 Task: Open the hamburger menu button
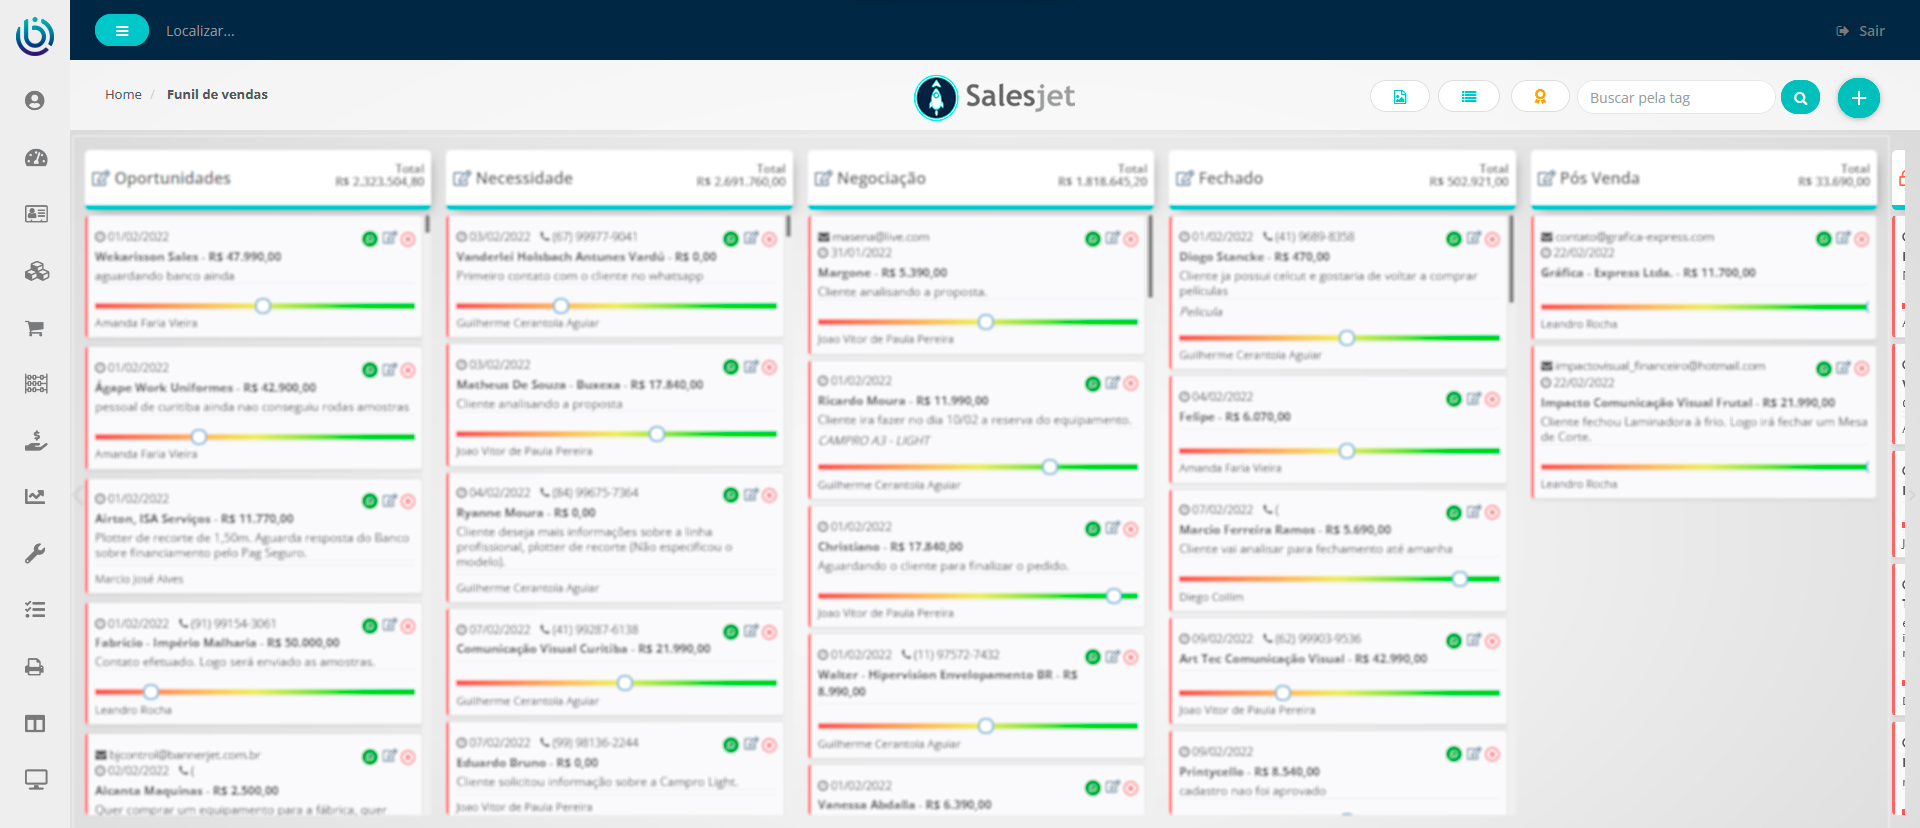(x=122, y=31)
